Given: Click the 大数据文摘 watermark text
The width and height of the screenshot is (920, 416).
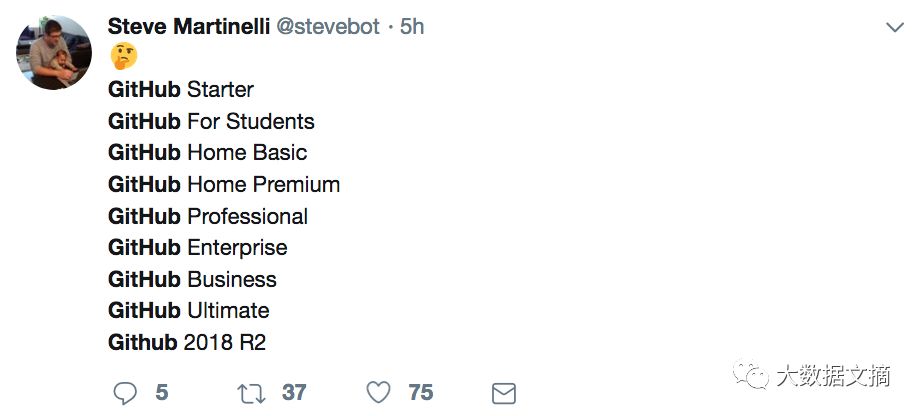Looking at the screenshot, I should (833, 376).
